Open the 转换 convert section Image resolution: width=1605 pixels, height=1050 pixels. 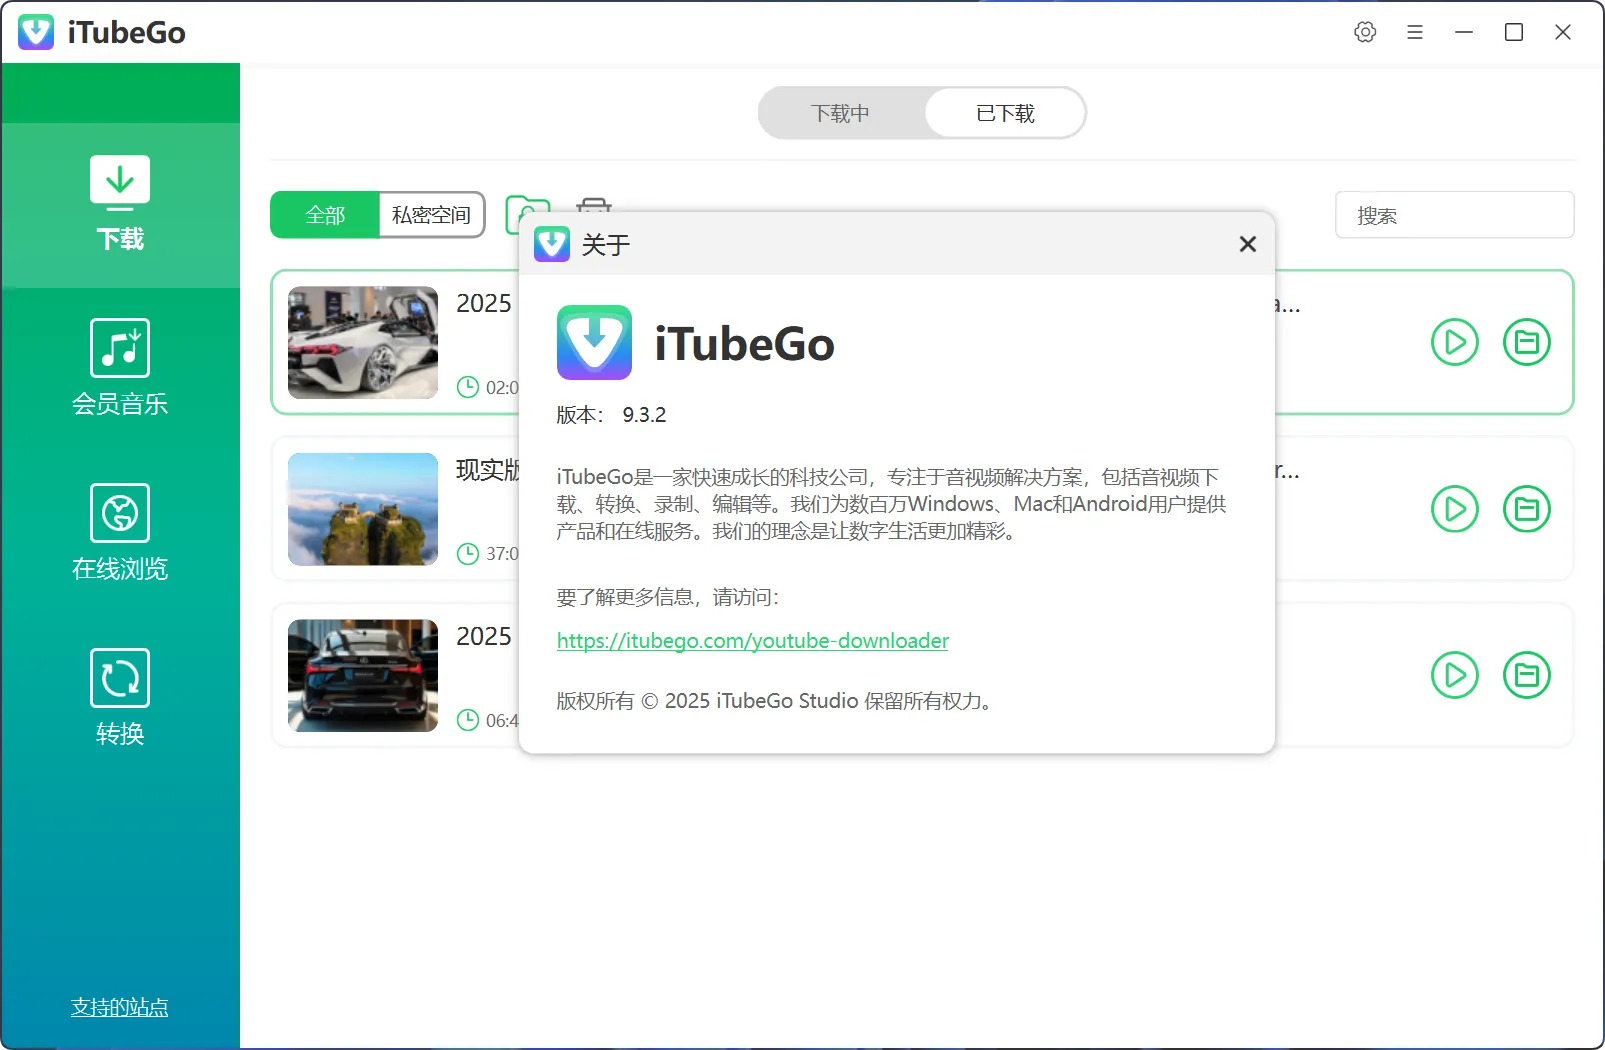click(120, 698)
